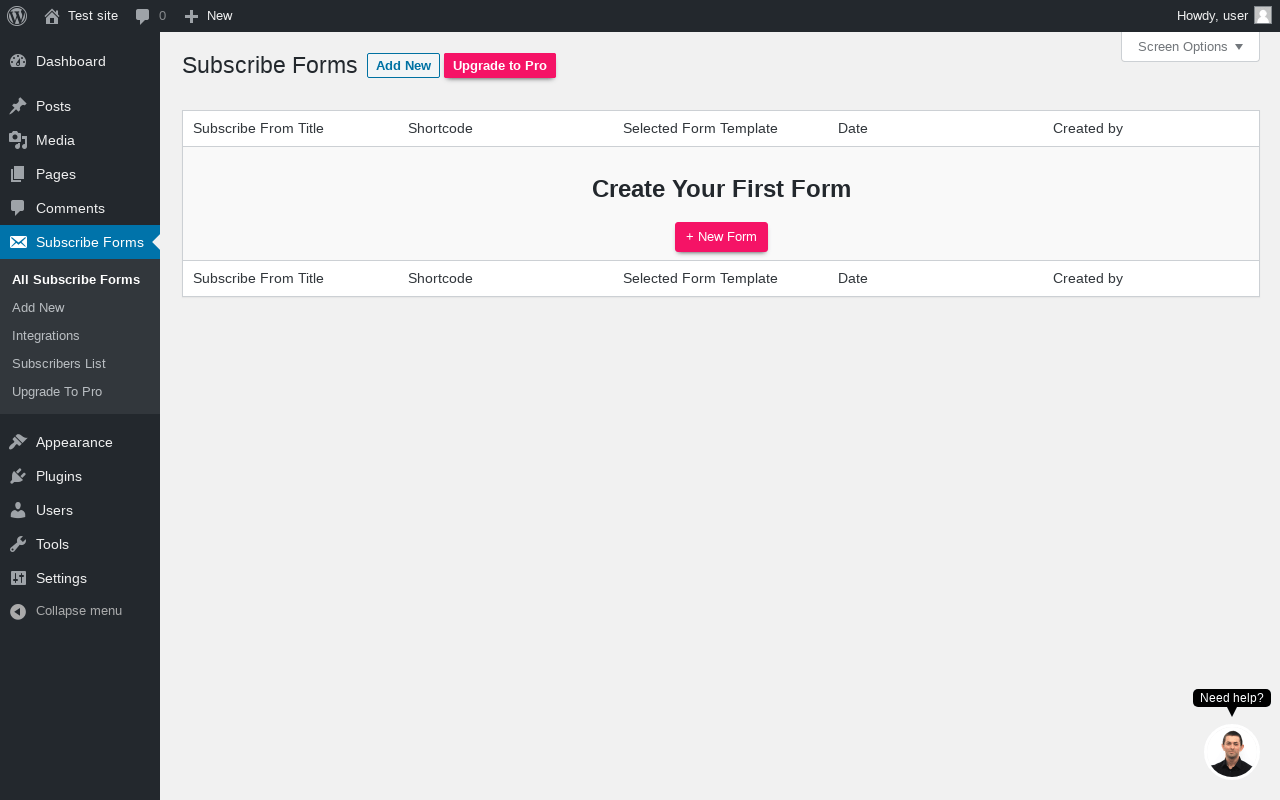
Task: Click the plus New icon in admin bar
Action: (192, 16)
